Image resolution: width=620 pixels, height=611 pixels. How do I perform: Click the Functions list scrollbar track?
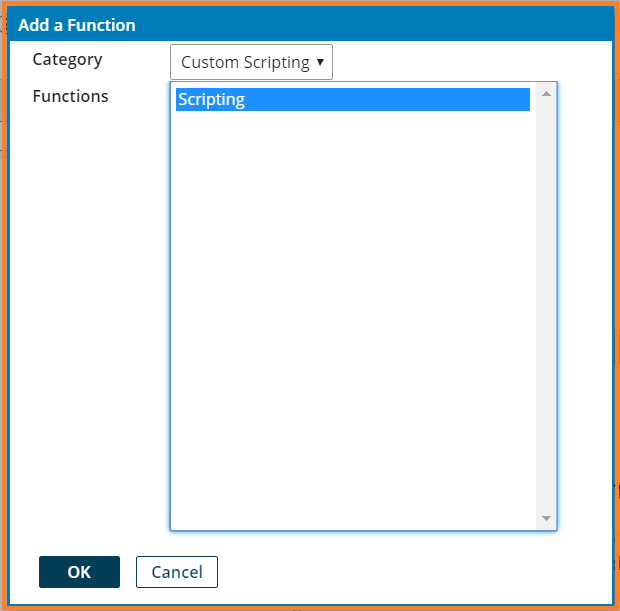546,300
